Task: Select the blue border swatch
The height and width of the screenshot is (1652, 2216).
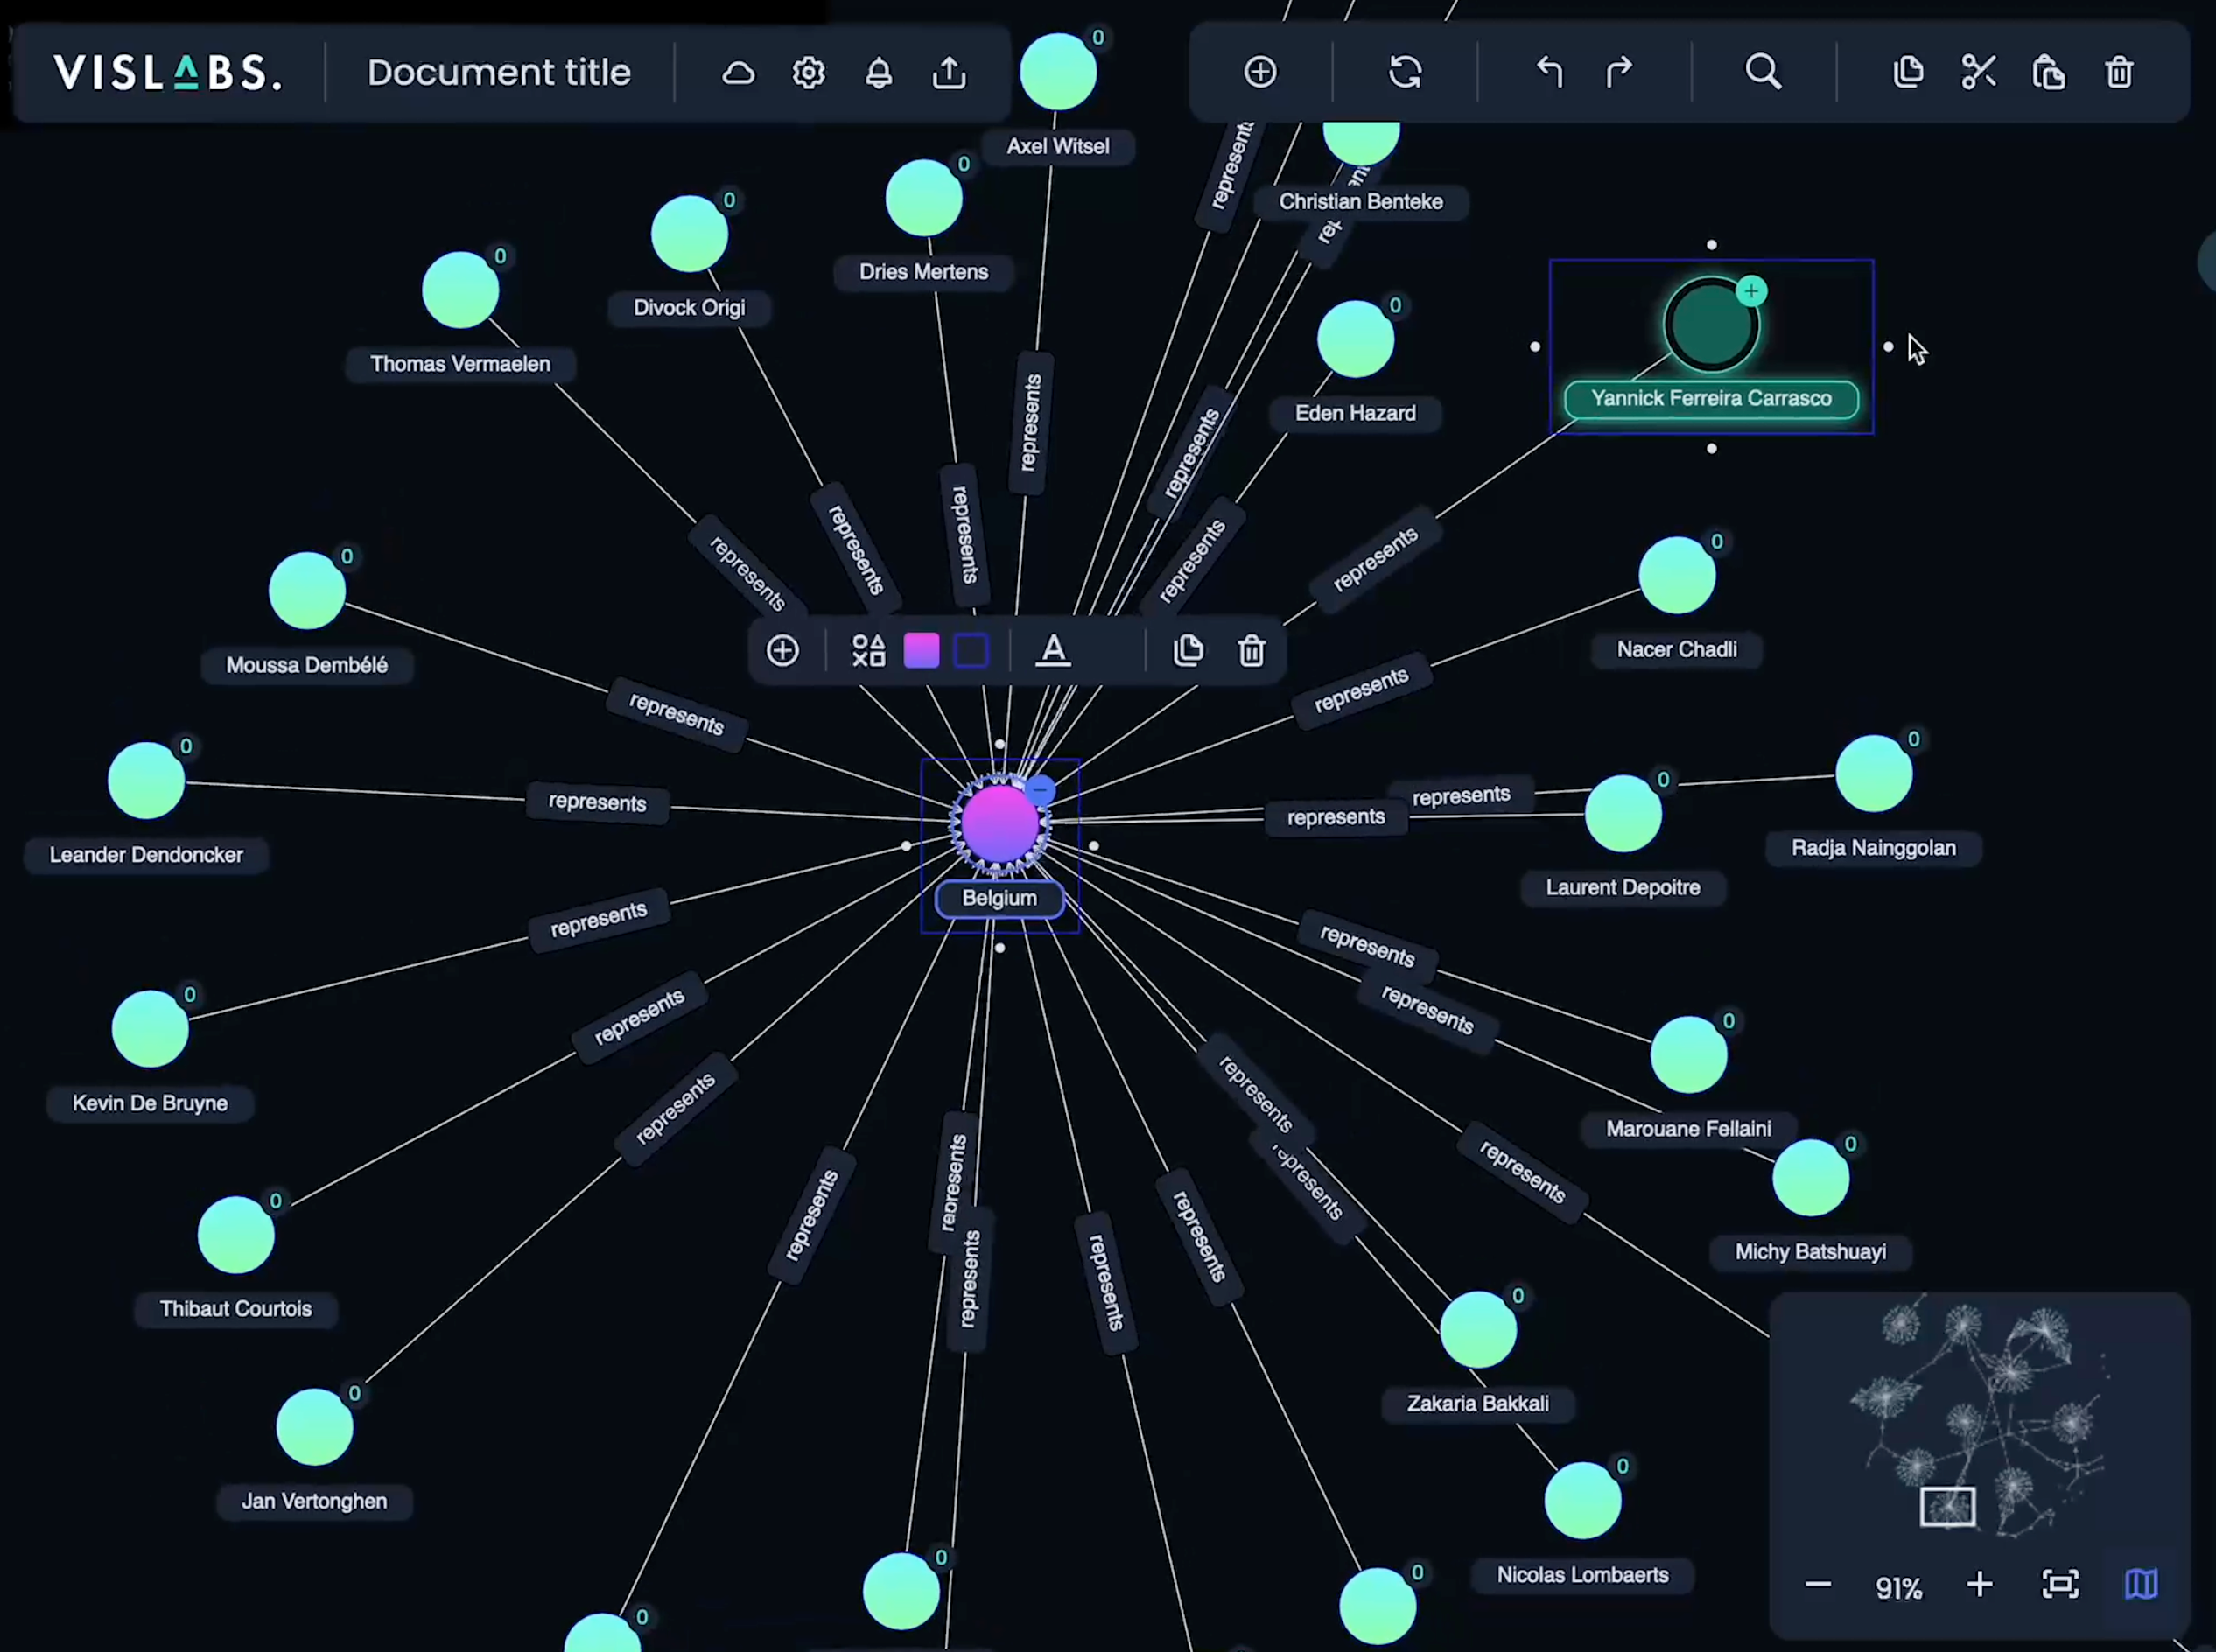Action: tap(971, 650)
